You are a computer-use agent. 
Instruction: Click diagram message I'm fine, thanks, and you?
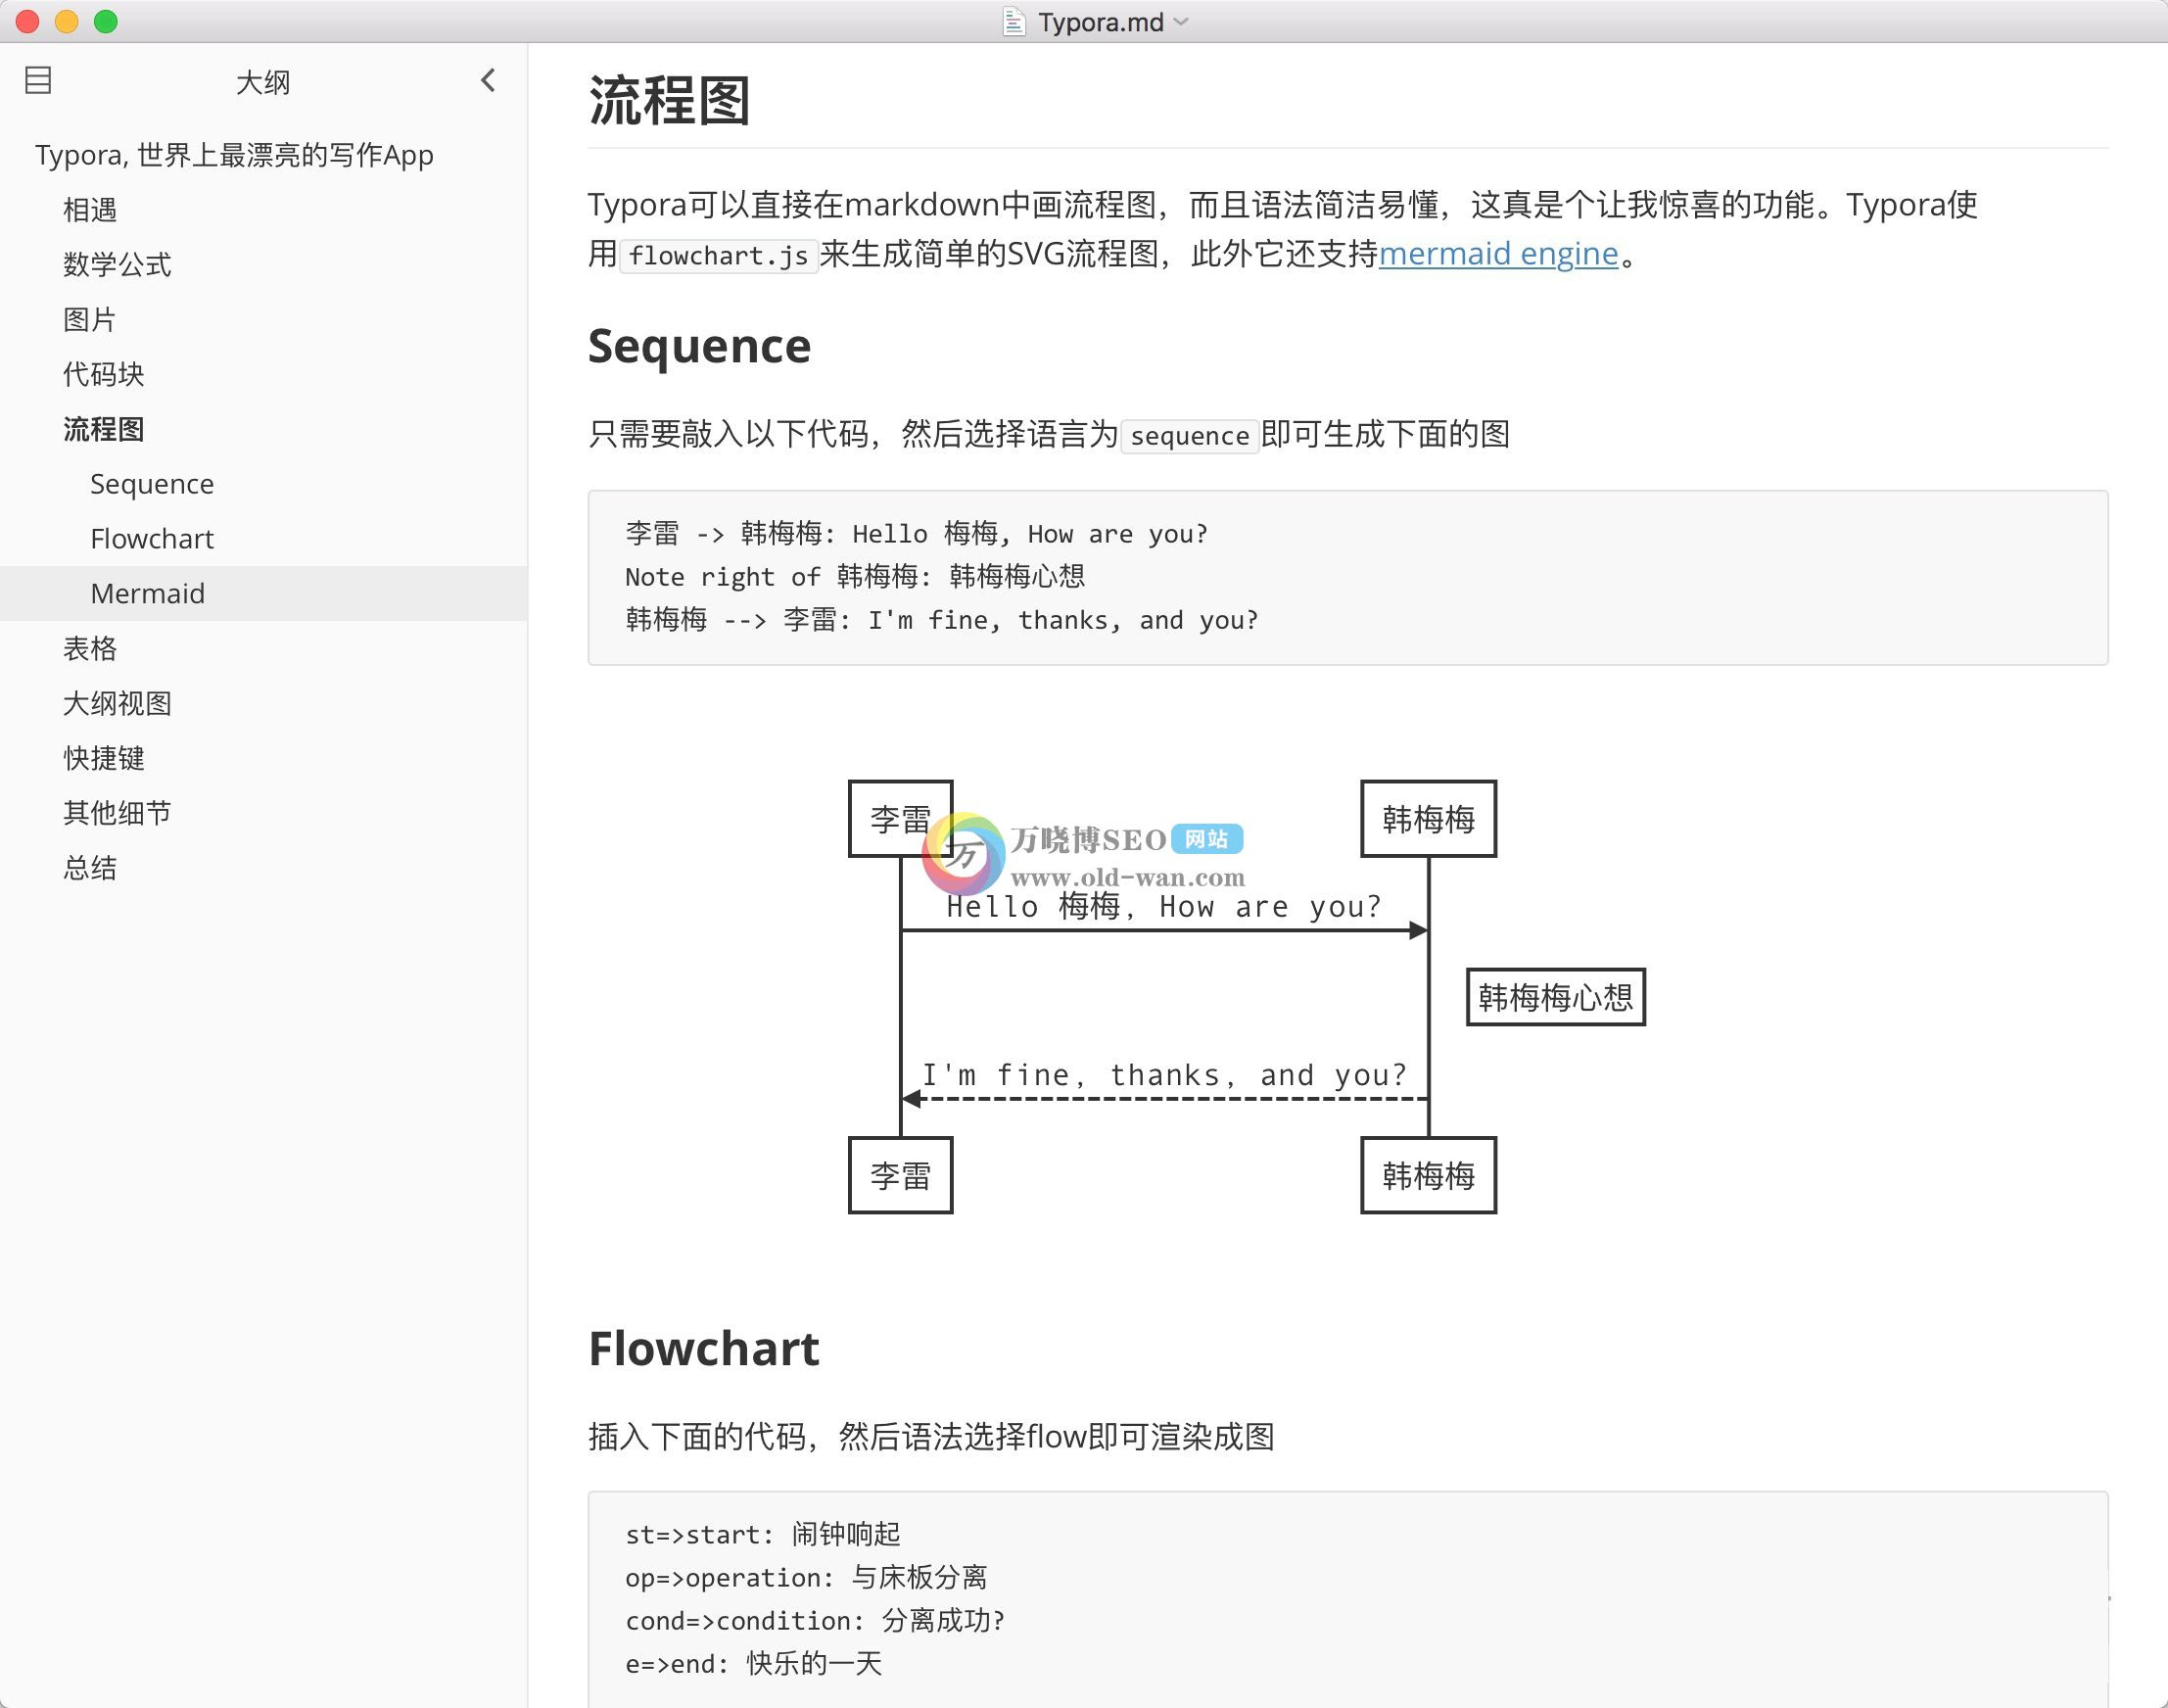click(1164, 1075)
